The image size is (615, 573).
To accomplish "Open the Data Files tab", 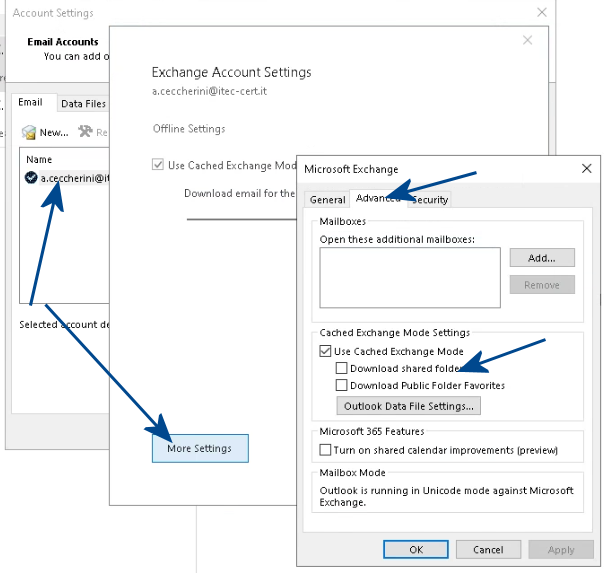I will 83,104.
